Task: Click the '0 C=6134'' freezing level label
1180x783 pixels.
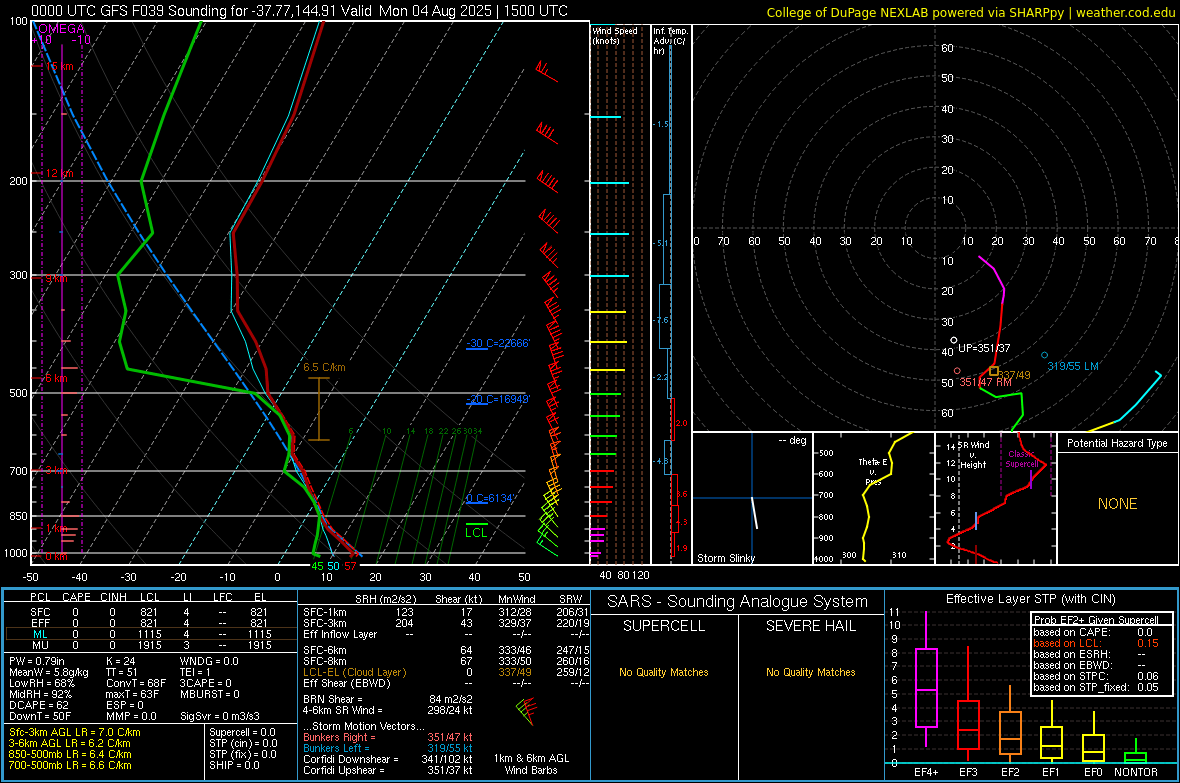Action: [491, 498]
